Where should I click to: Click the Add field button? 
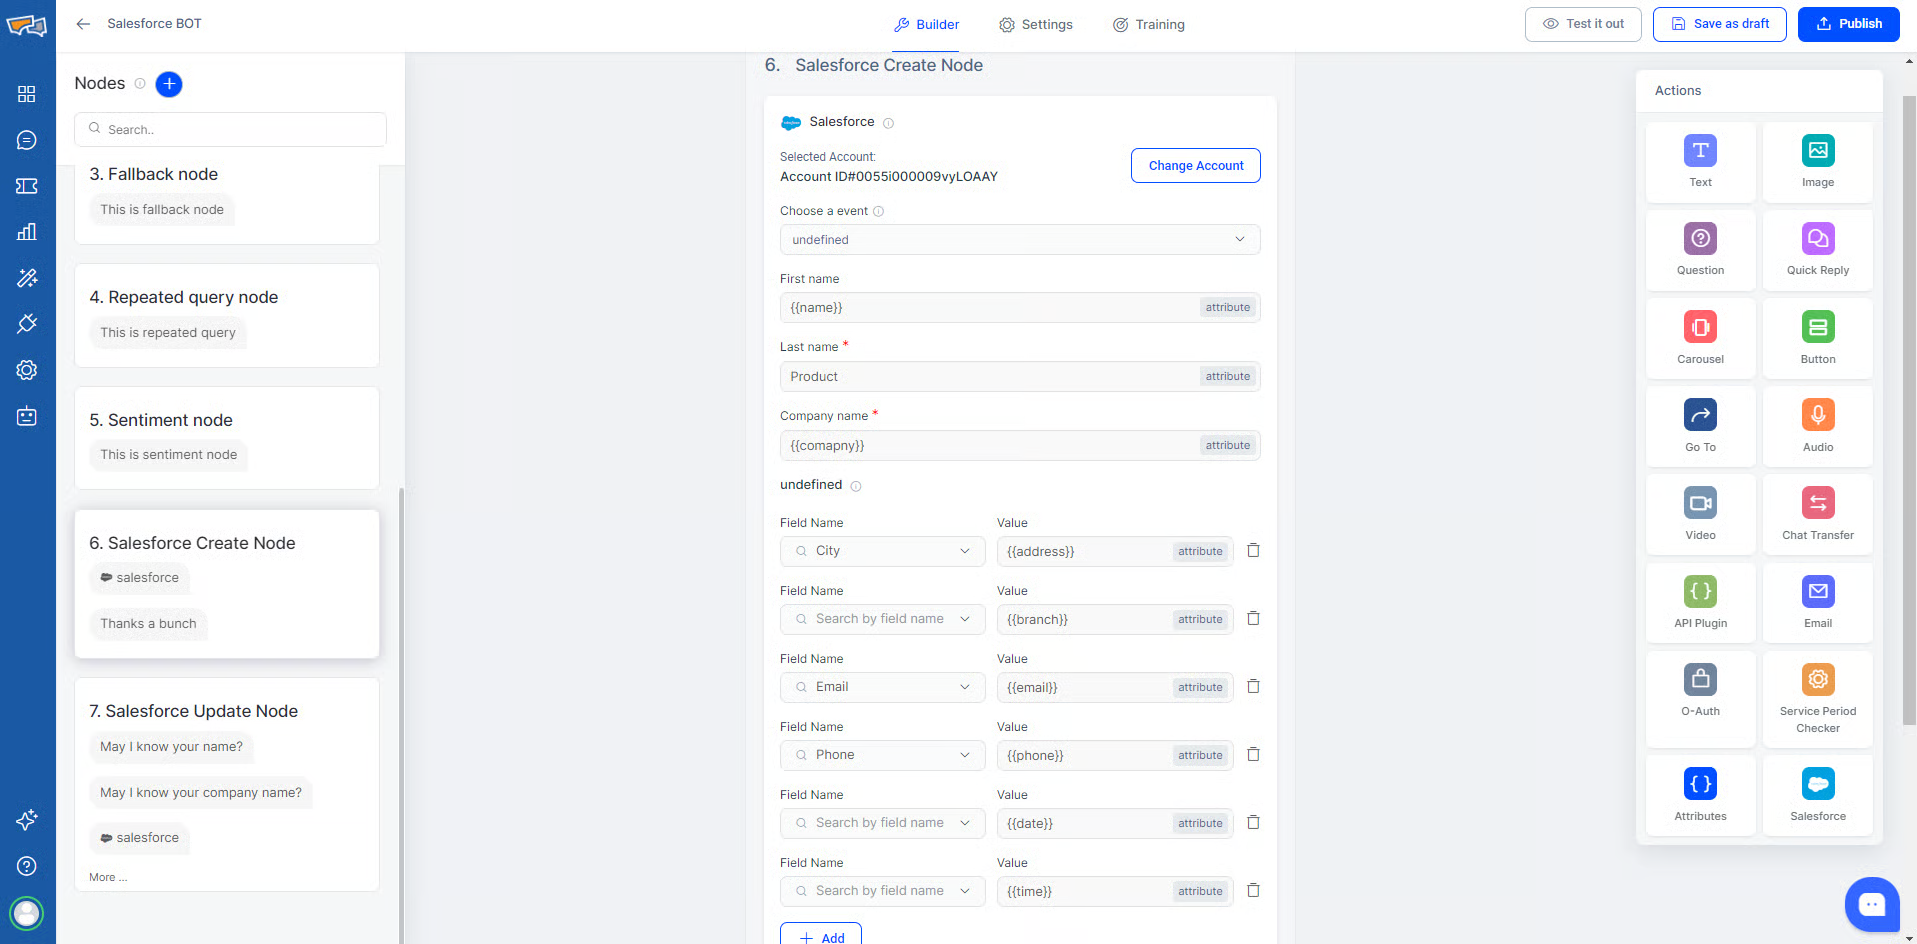(820, 935)
